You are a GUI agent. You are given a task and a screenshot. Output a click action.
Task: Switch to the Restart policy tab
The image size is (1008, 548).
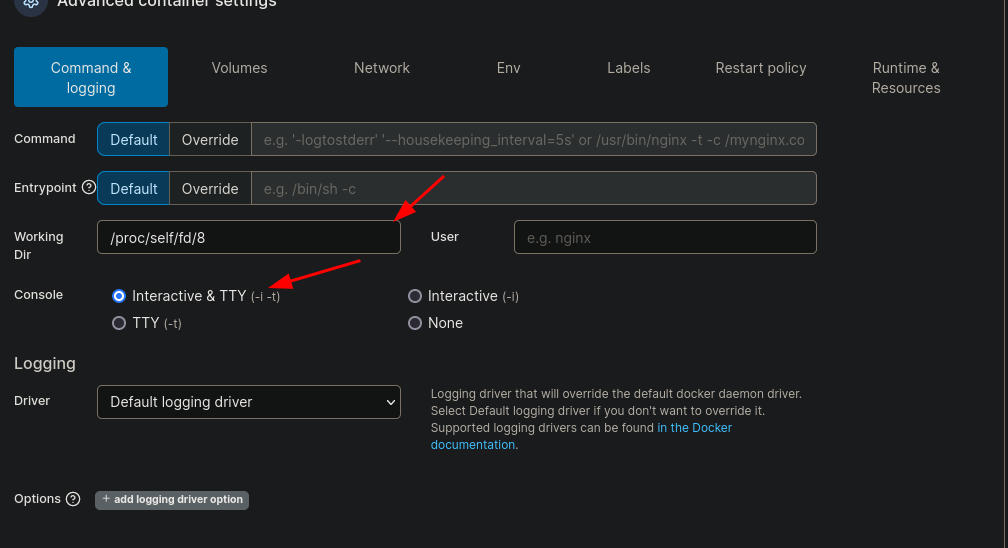(760, 68)
